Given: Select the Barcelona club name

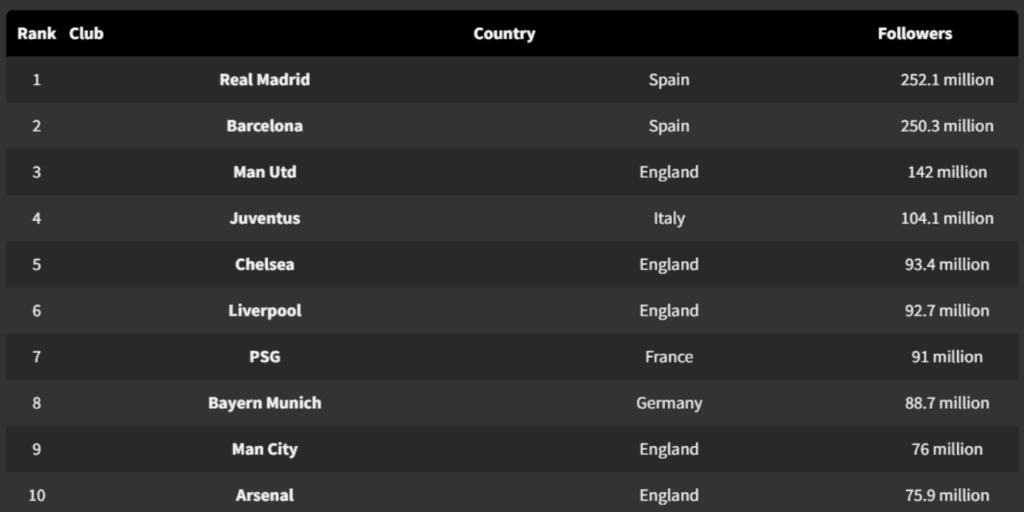Looking at the screenshot, I should [264, 126].
